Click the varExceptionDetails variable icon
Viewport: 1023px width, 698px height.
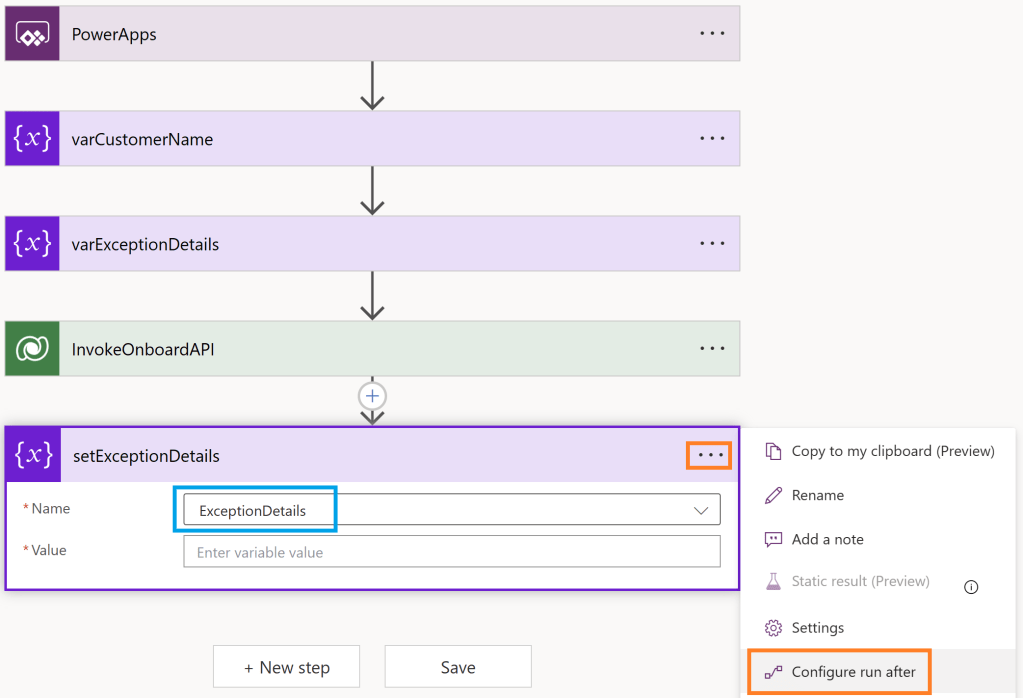32,244
